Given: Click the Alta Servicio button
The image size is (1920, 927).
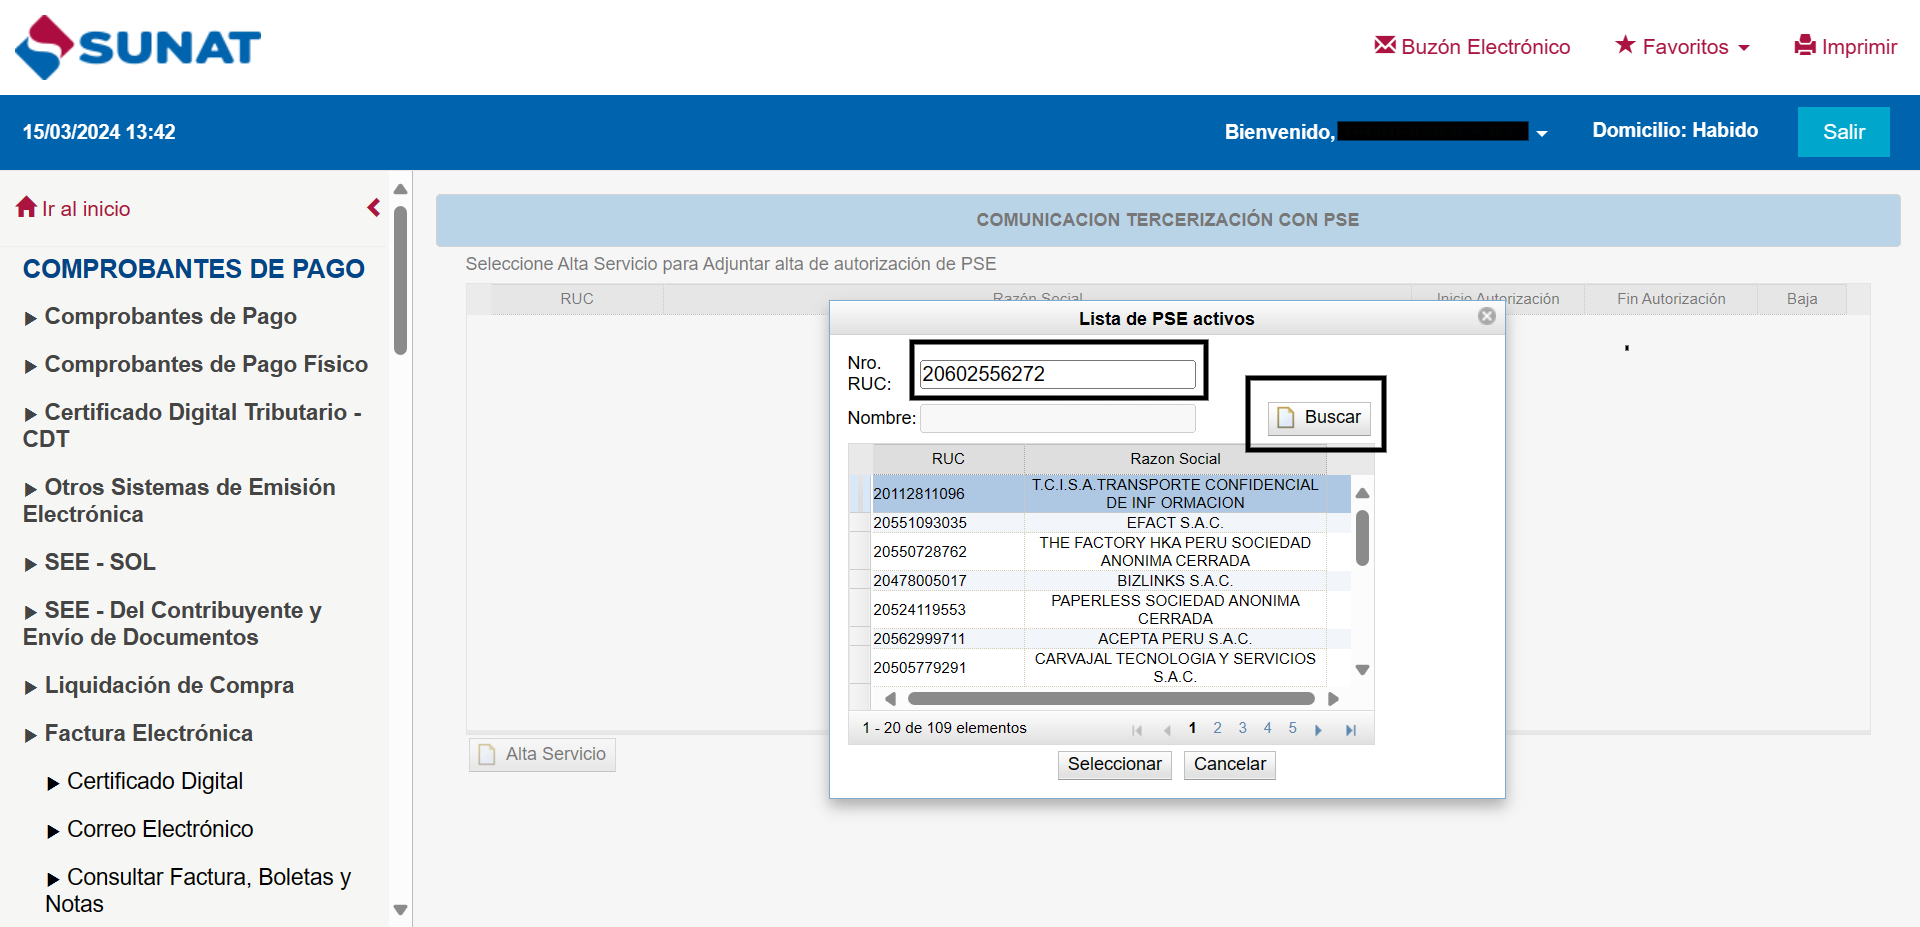Looking at the screenshot, I should point(542,754).
